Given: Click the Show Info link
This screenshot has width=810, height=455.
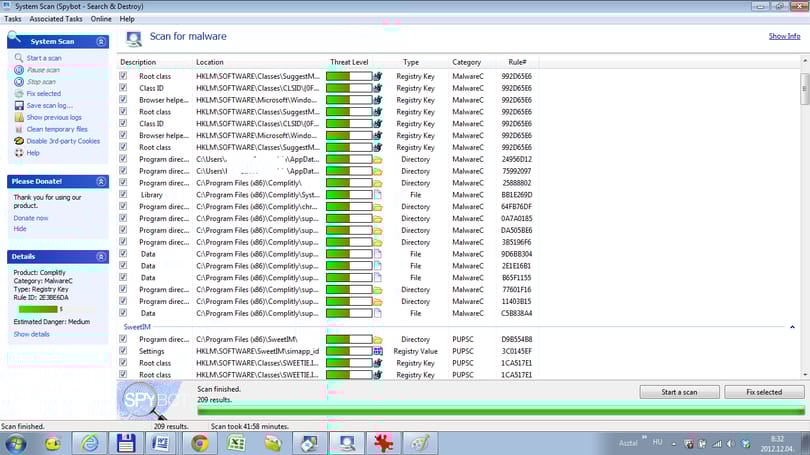Looking at the screenshot, I should click(x=784, y=36).
